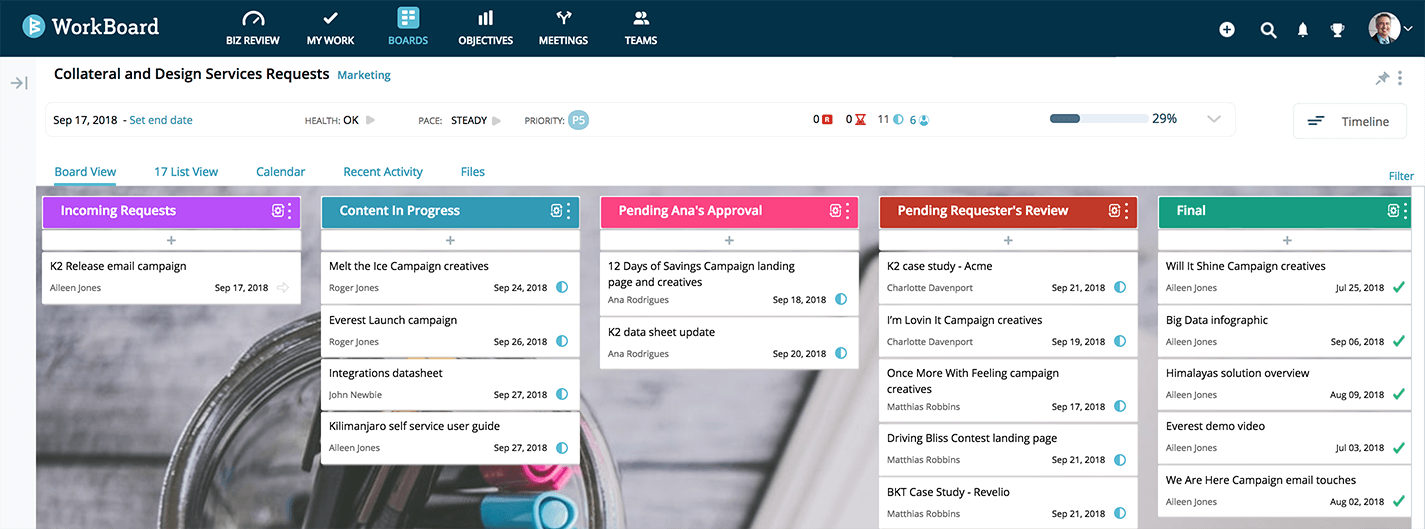Open Pending Requester's Review kebab menu
1425x529 pixels.
point(1127,211)
